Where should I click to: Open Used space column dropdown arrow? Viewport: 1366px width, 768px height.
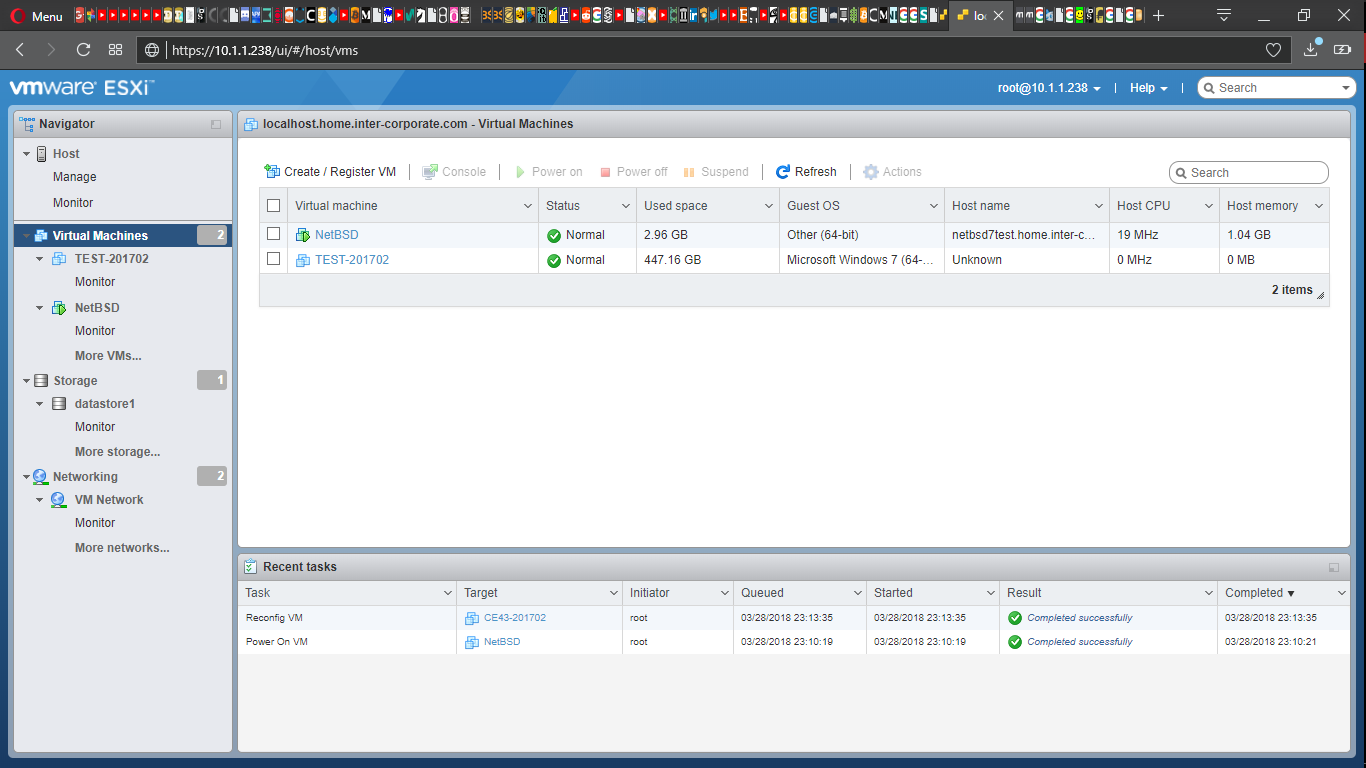coord(768,206)
